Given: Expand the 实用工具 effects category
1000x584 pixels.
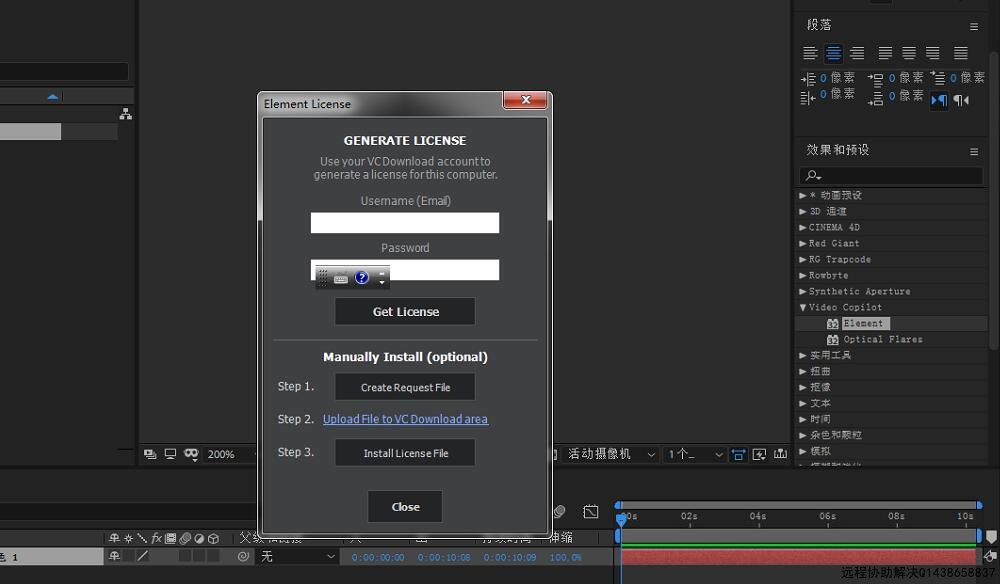Looking at the screenshot, I should [803, 355].
